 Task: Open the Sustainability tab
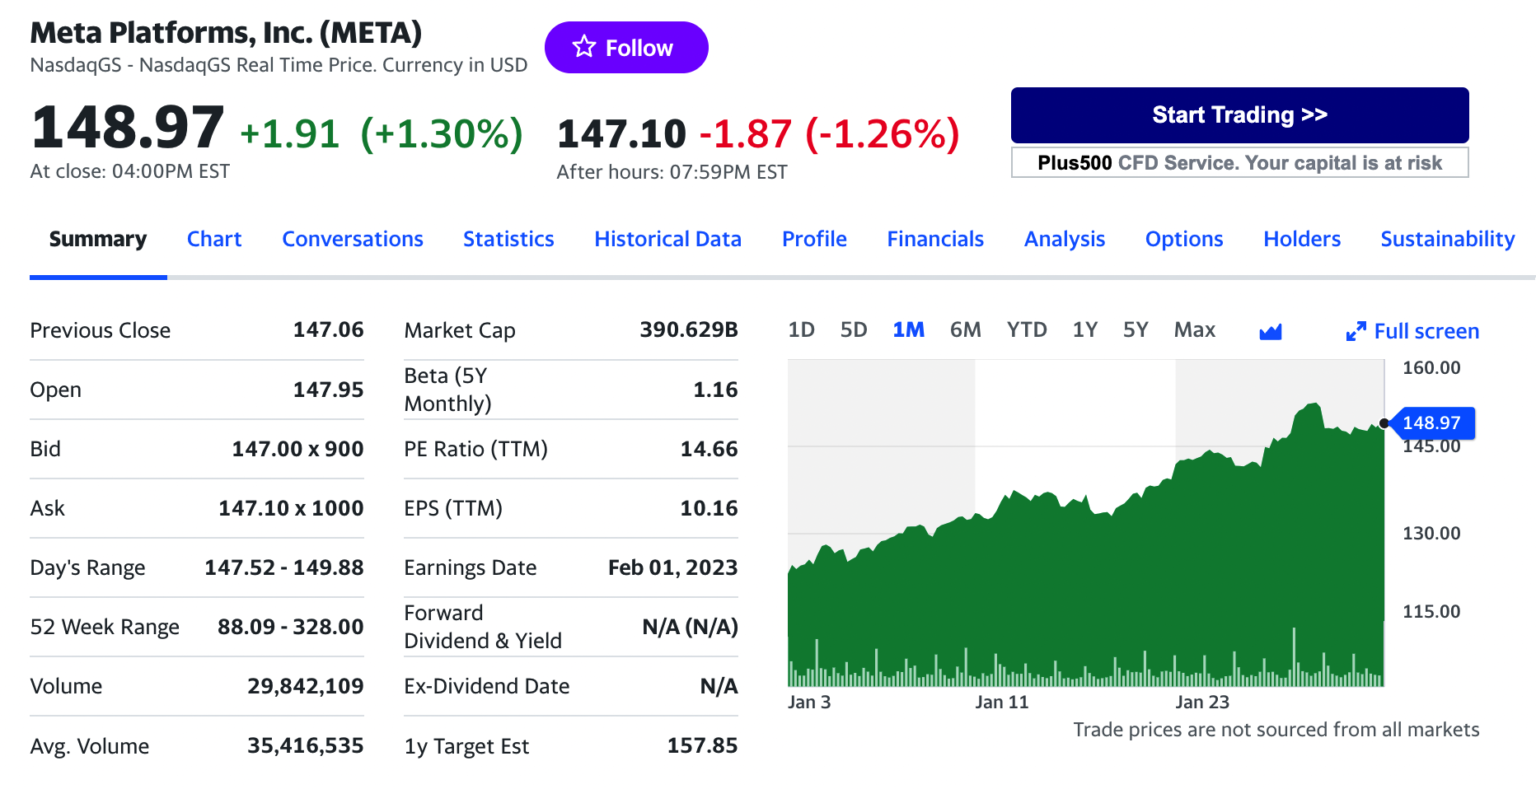click(x=1447, y=239)
